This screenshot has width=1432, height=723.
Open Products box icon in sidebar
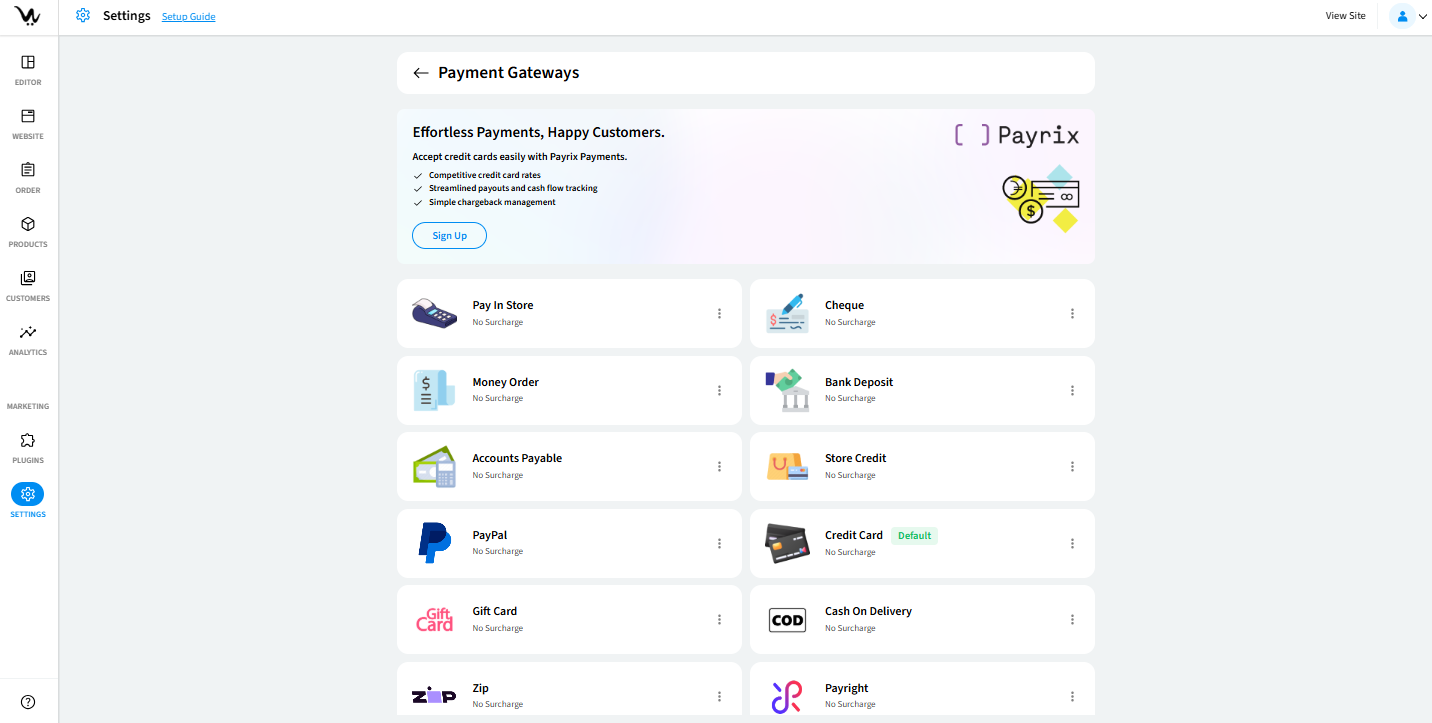pyautogui.click(x=28, y=225)
